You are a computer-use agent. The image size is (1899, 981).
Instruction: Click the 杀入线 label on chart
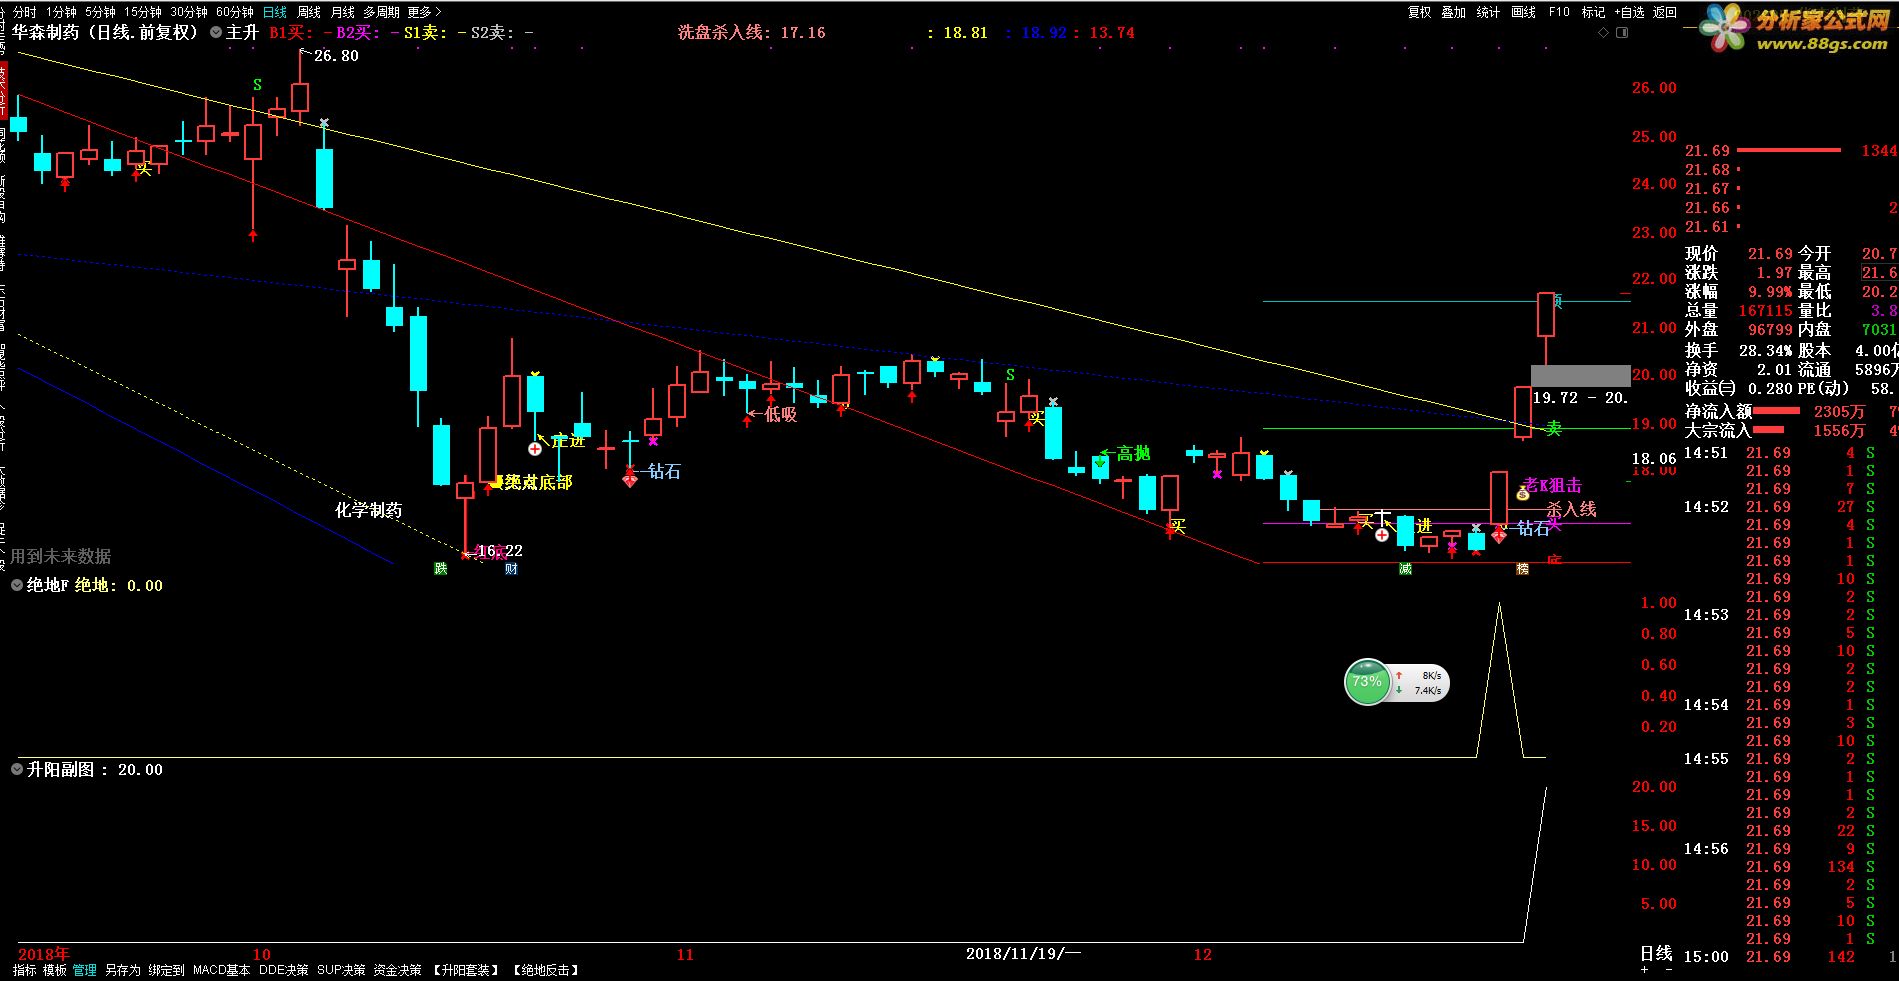pyautogui.click(x=1572, y=510)
